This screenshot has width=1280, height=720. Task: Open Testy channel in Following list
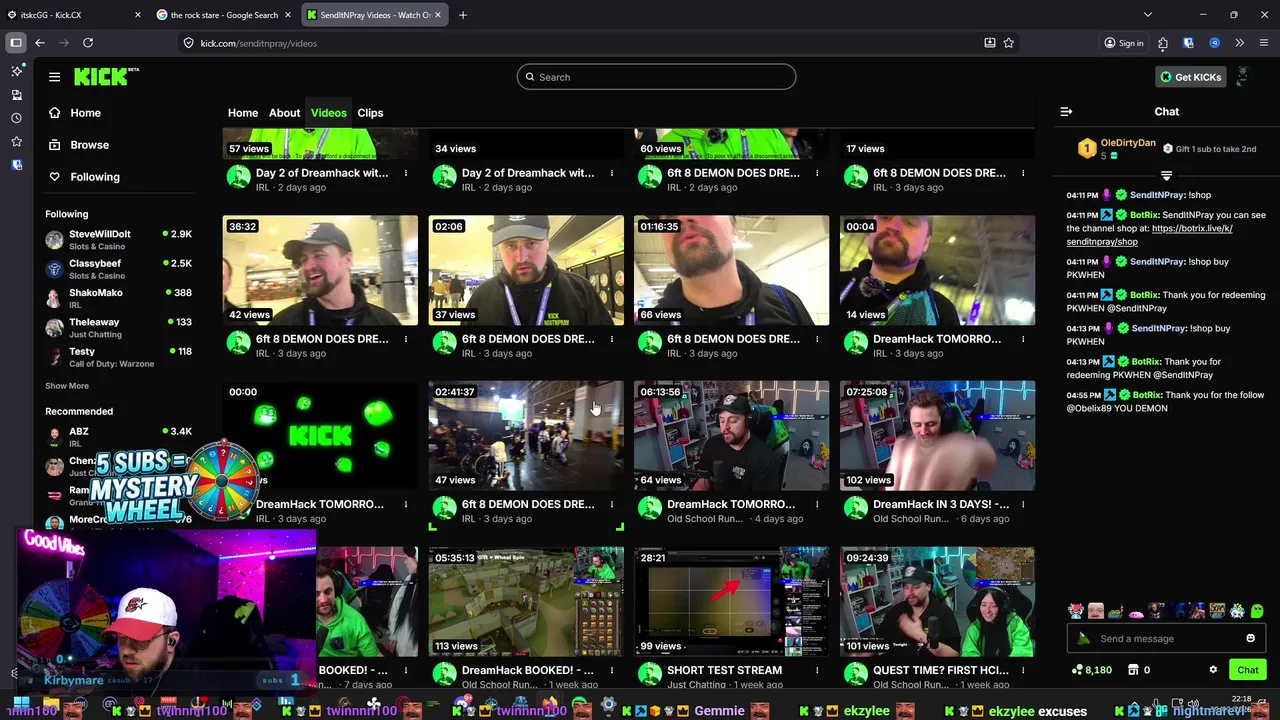pyautogui.click(x=118, y=357)
